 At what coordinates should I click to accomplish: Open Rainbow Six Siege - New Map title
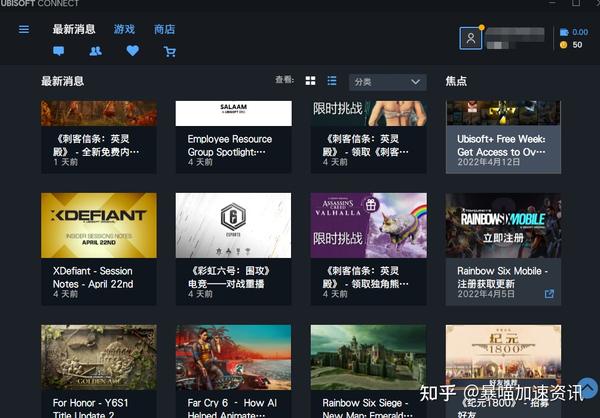tap(367, 408)
